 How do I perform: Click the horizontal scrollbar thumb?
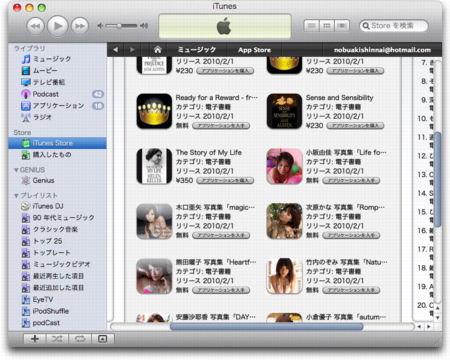(266, 327)
